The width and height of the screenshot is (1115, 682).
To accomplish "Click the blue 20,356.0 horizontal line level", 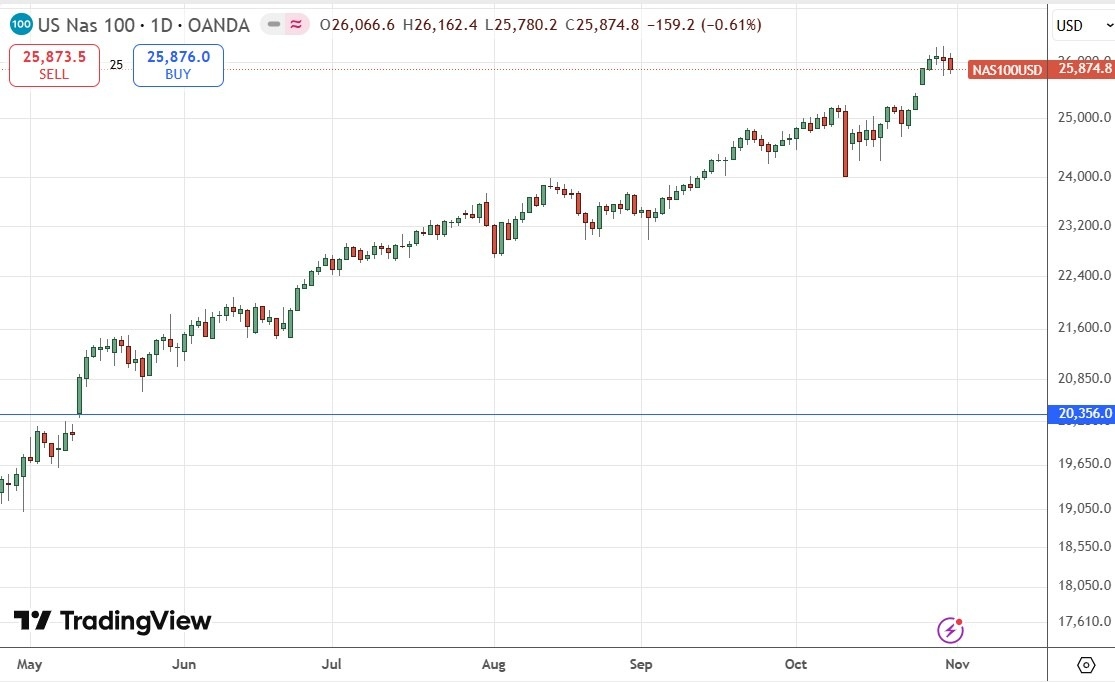I will 500,413.
